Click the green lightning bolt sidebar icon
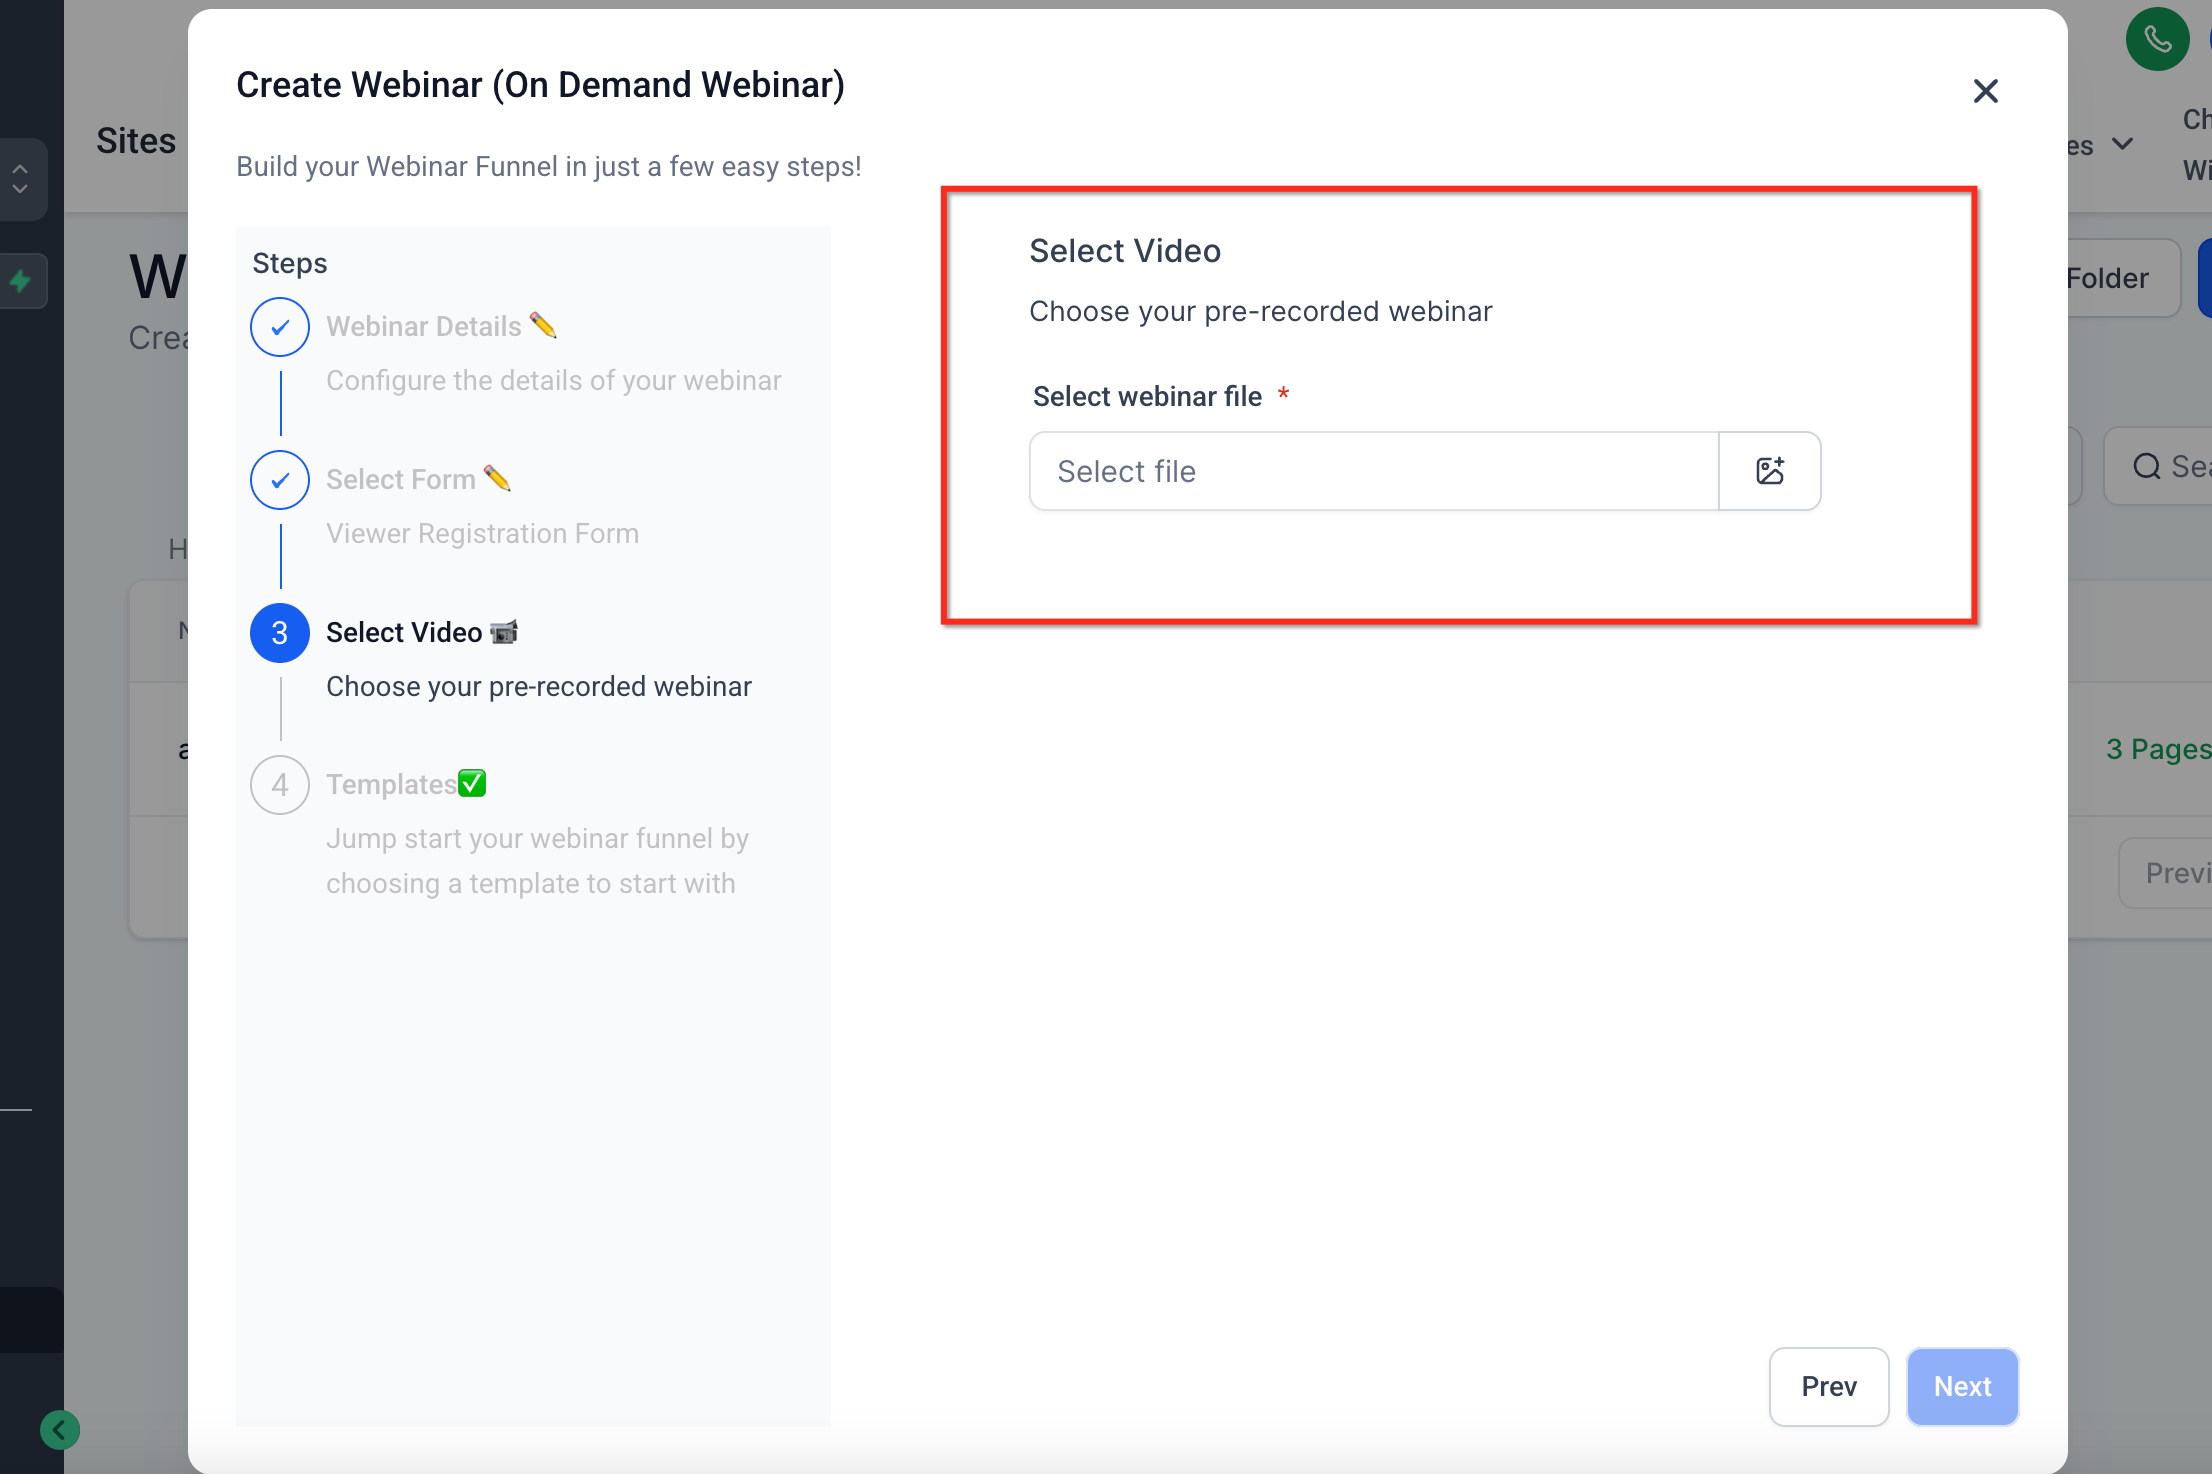The height and width of the screenshot is (1474, 2212). (21, 281)
